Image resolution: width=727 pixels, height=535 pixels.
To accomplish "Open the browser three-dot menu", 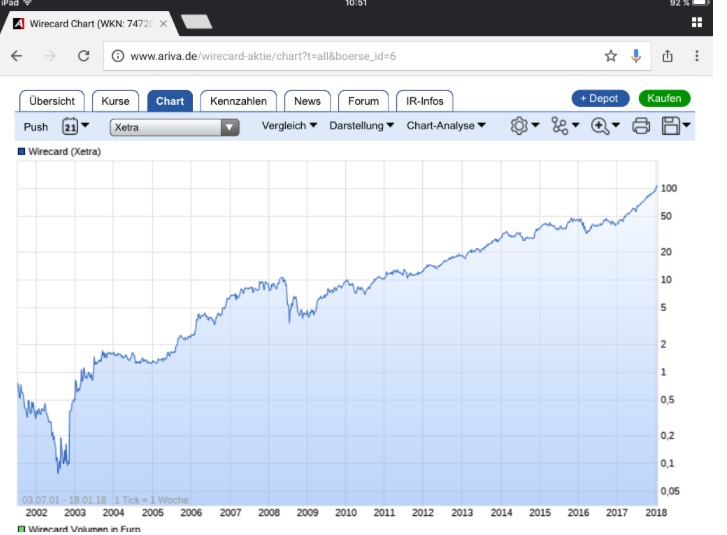I will 696,56.
